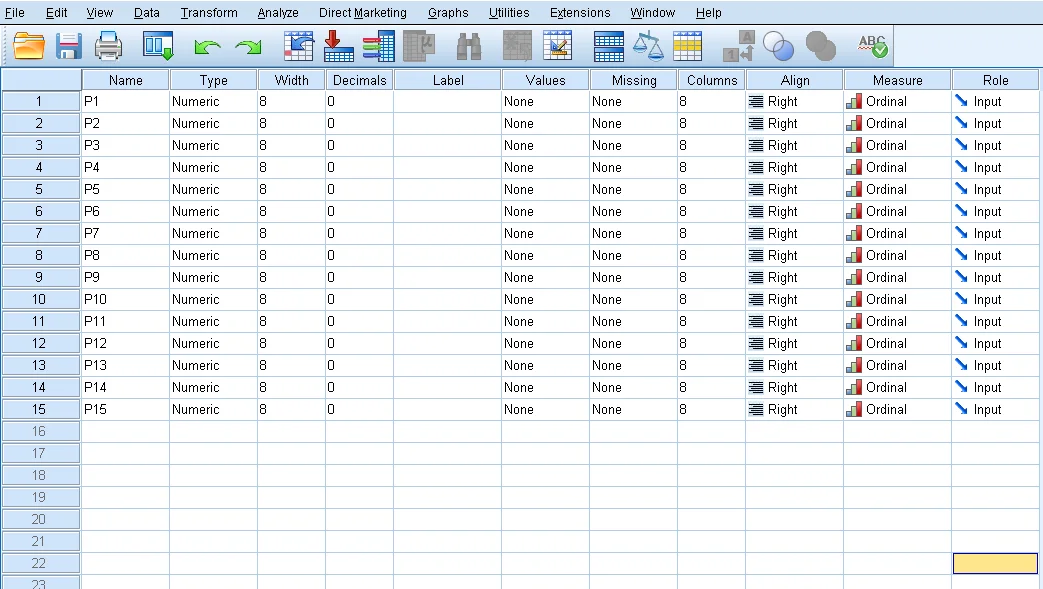Select row 10 by its row header
The width and height of the screenshot is (1043, 589).
pyautogui.click(x=40, y=299)
